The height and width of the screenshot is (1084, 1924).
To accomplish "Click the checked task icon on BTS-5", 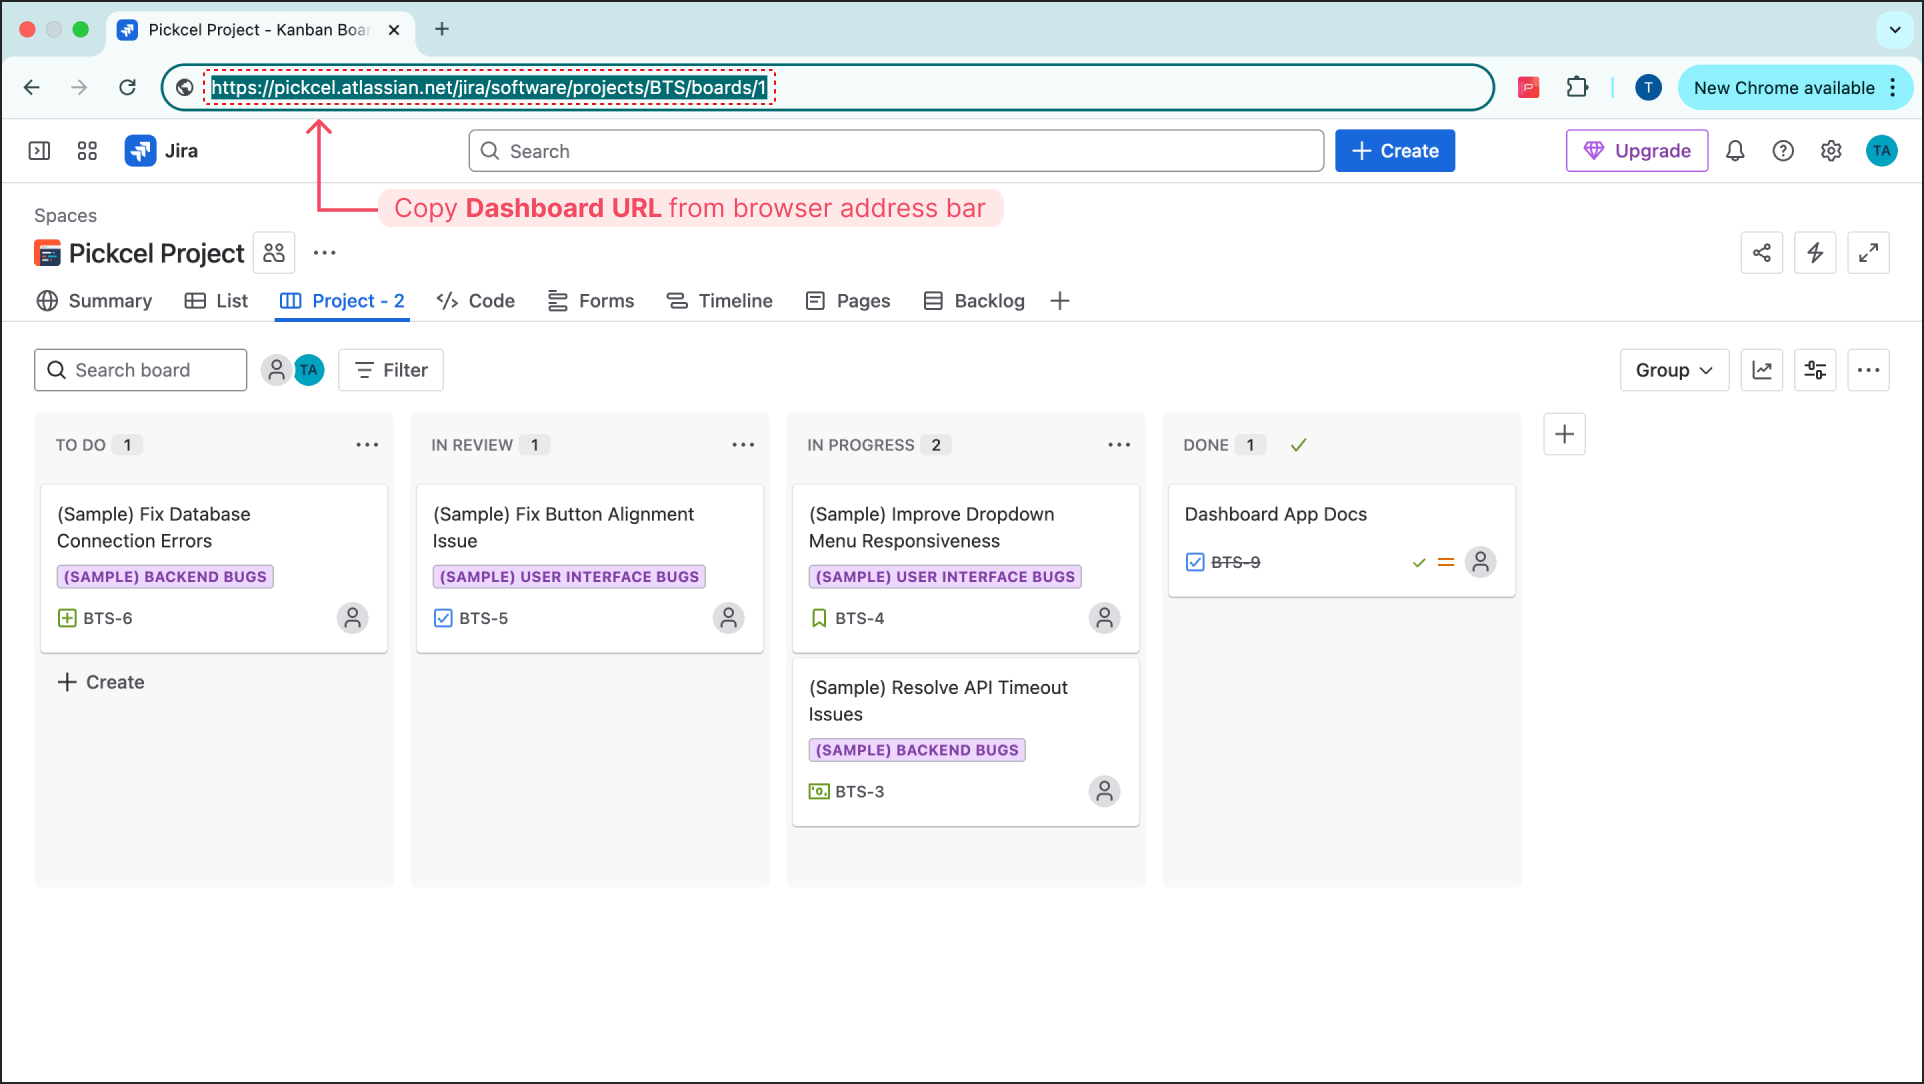I will pos(443,618).
